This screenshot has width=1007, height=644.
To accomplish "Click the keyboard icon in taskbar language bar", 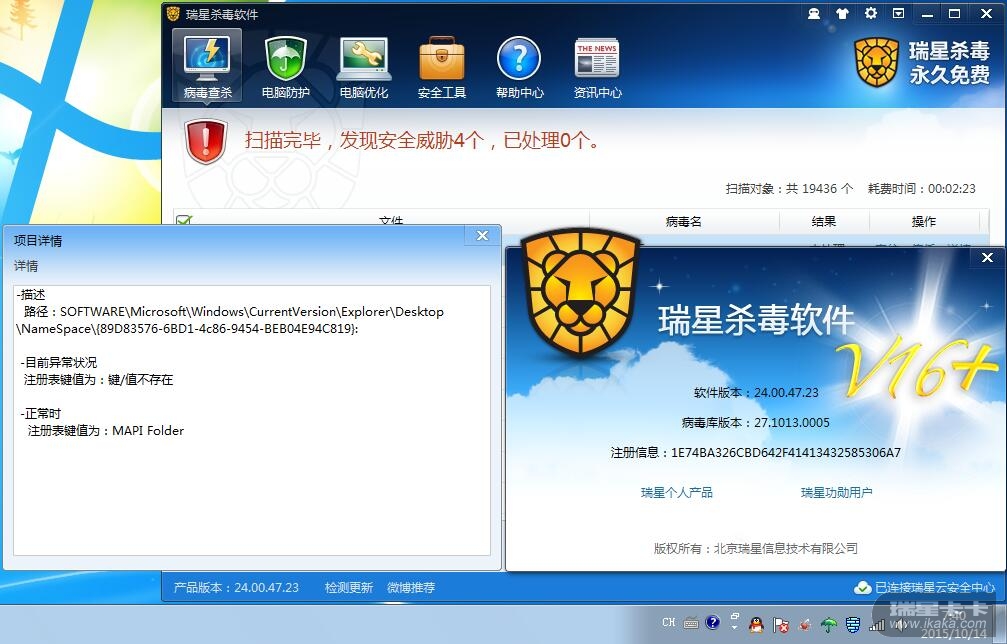I will tap(691, 622).
